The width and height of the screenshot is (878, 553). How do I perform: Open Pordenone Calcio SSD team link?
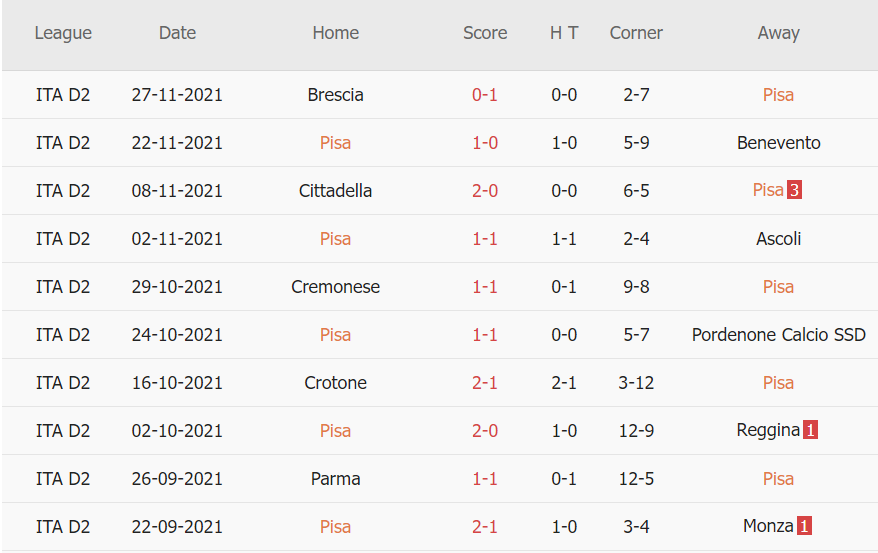click(x=778, y=335)
